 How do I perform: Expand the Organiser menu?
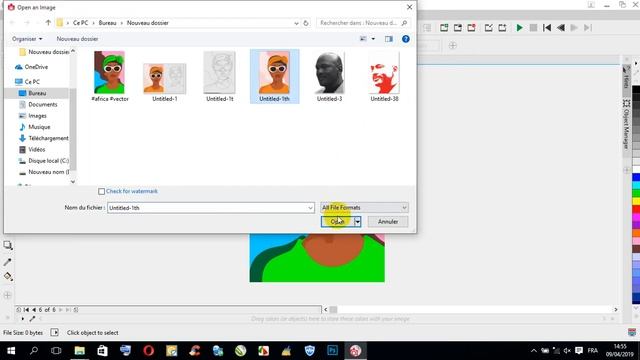pyautogui.click(x=27, y=39)
